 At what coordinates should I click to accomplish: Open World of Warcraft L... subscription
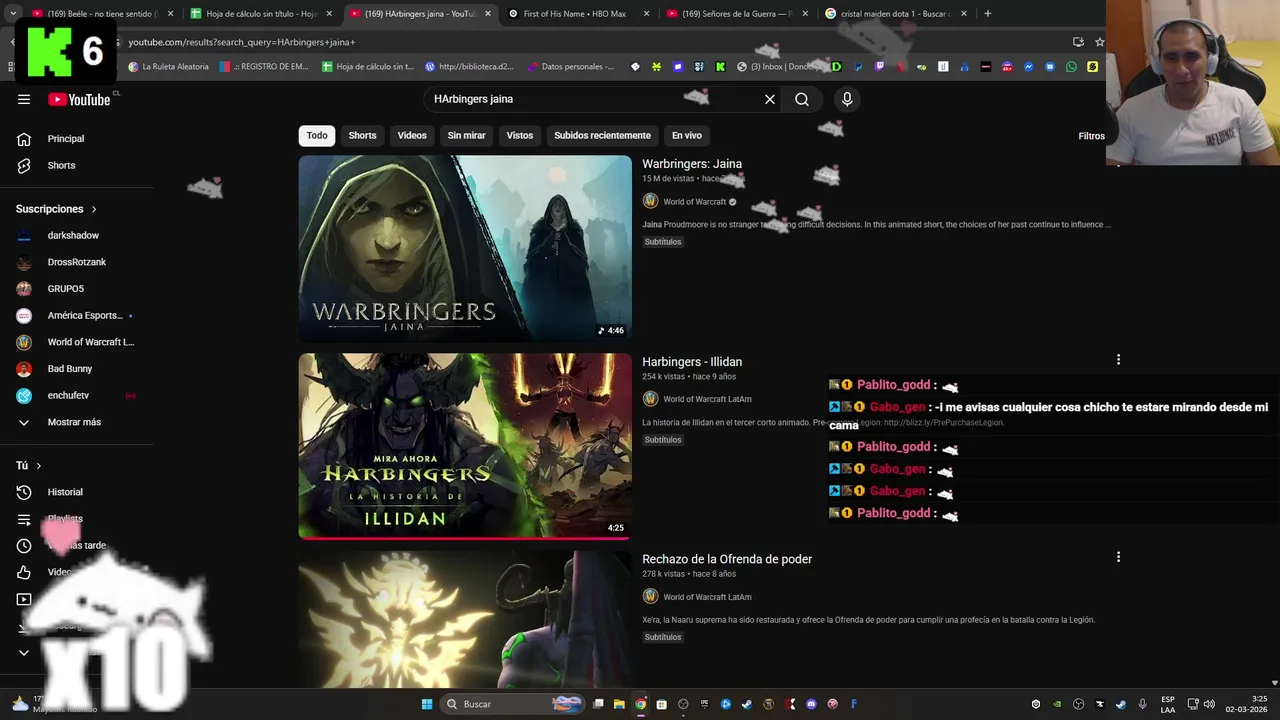click(76, 342)
